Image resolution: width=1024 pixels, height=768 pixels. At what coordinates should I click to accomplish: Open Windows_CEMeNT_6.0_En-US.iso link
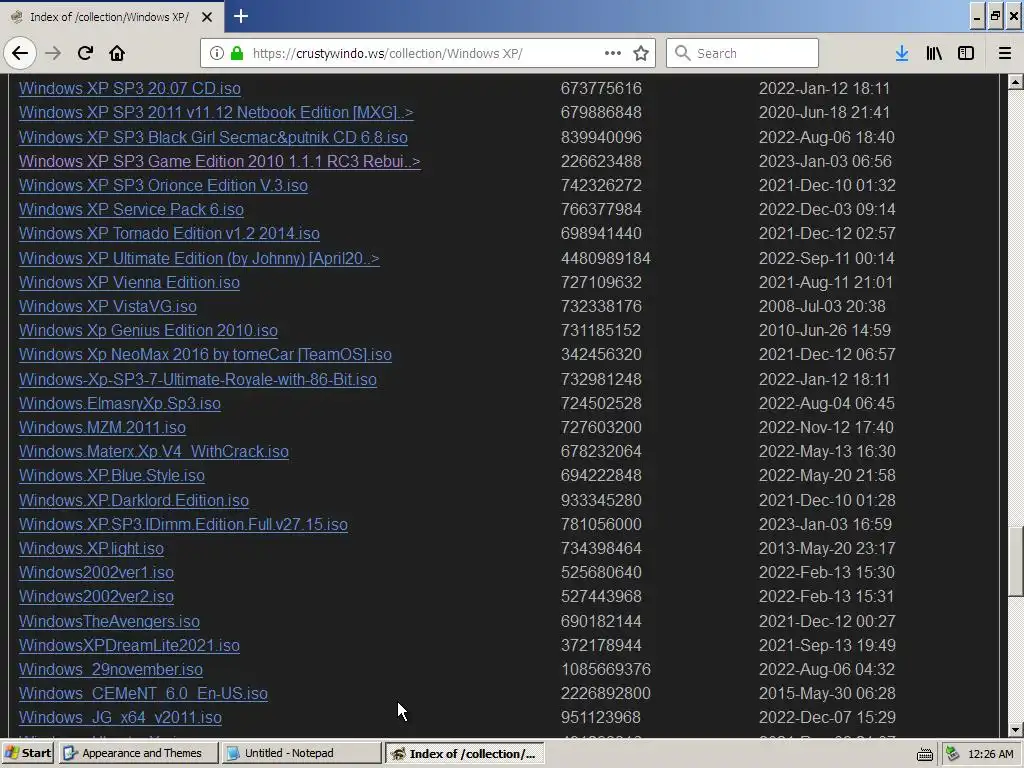[144, 694]
